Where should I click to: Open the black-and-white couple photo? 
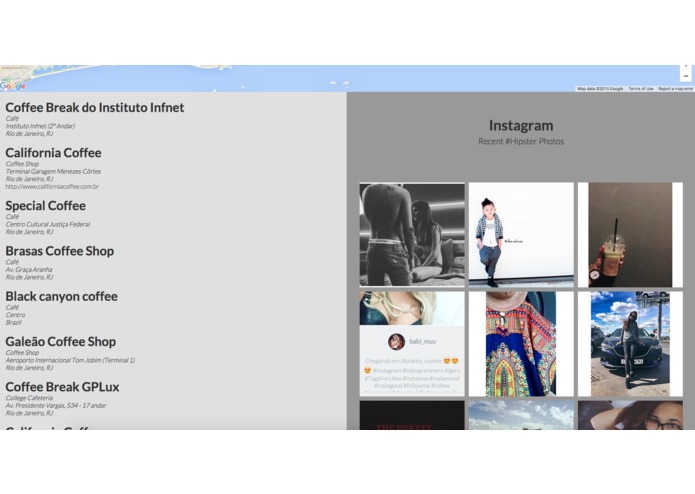[x=412, y=235]
